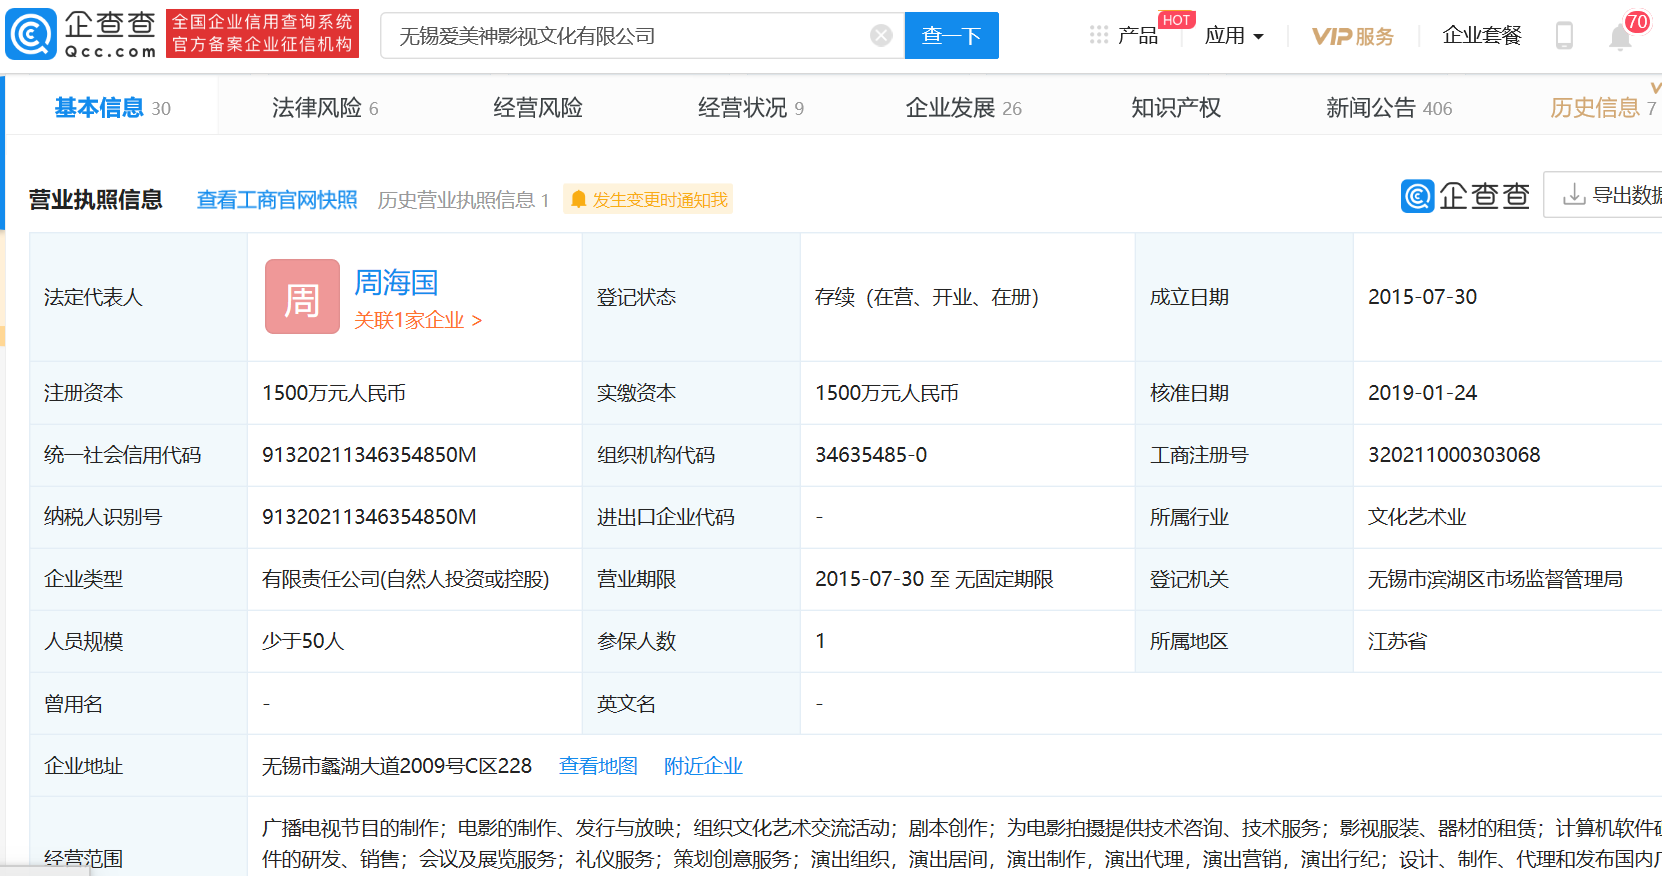This screenshot has width=1662, height=876.
Task: Select founding date 2015-07-30
Action: click(1422, 297)
